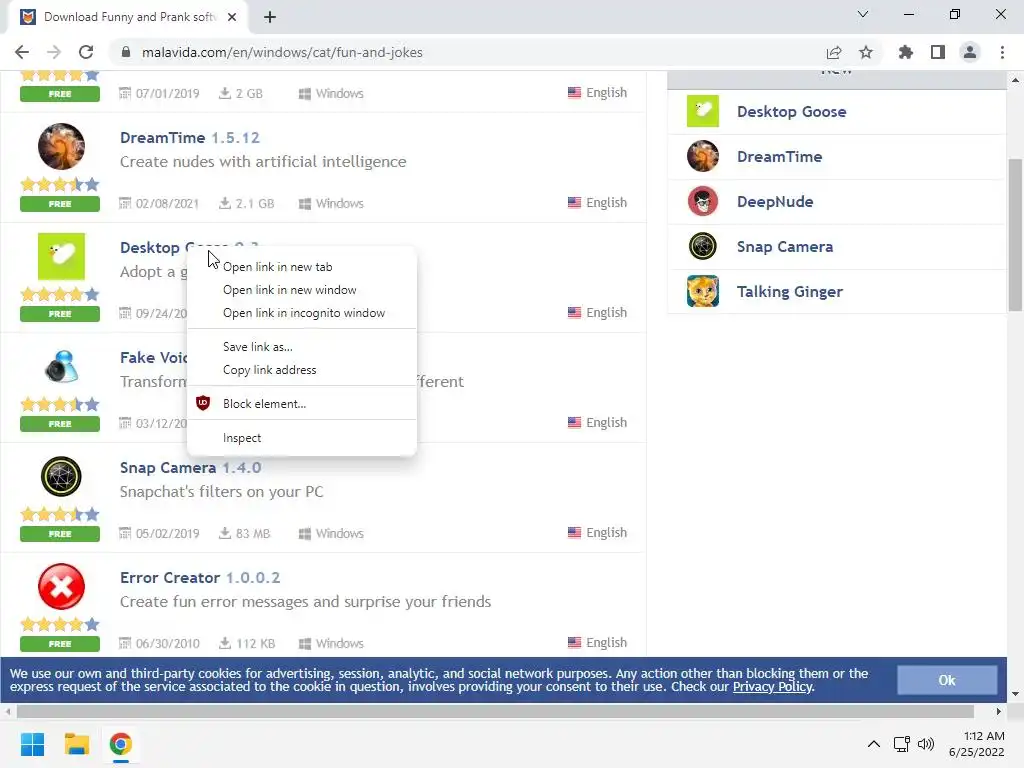Open the Chrome profile avatar

[970, 52]
